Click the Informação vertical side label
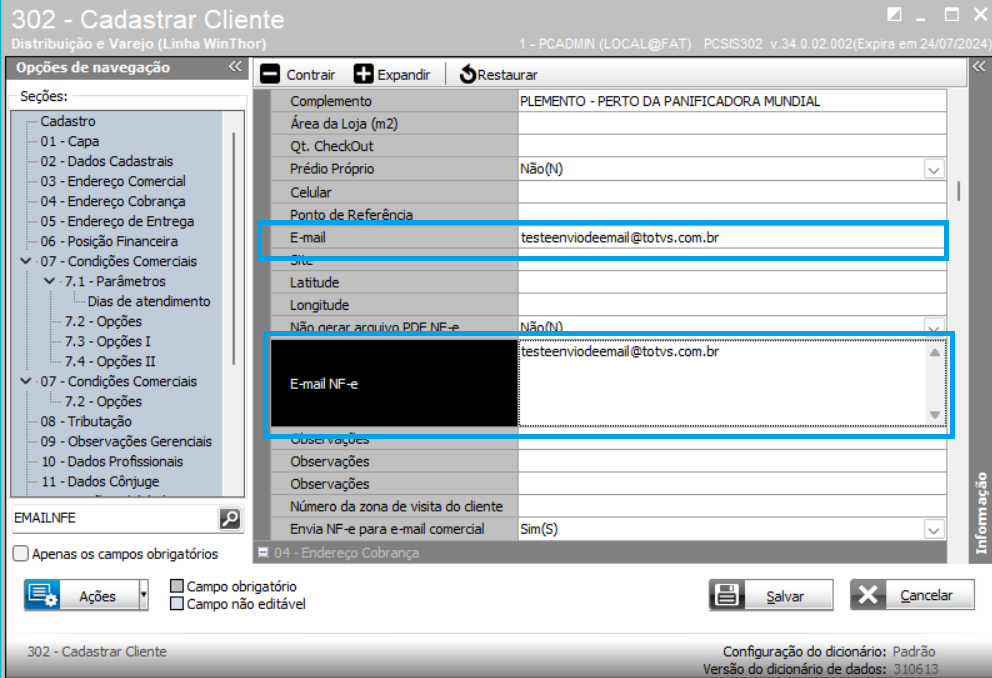 pos(981,513)
